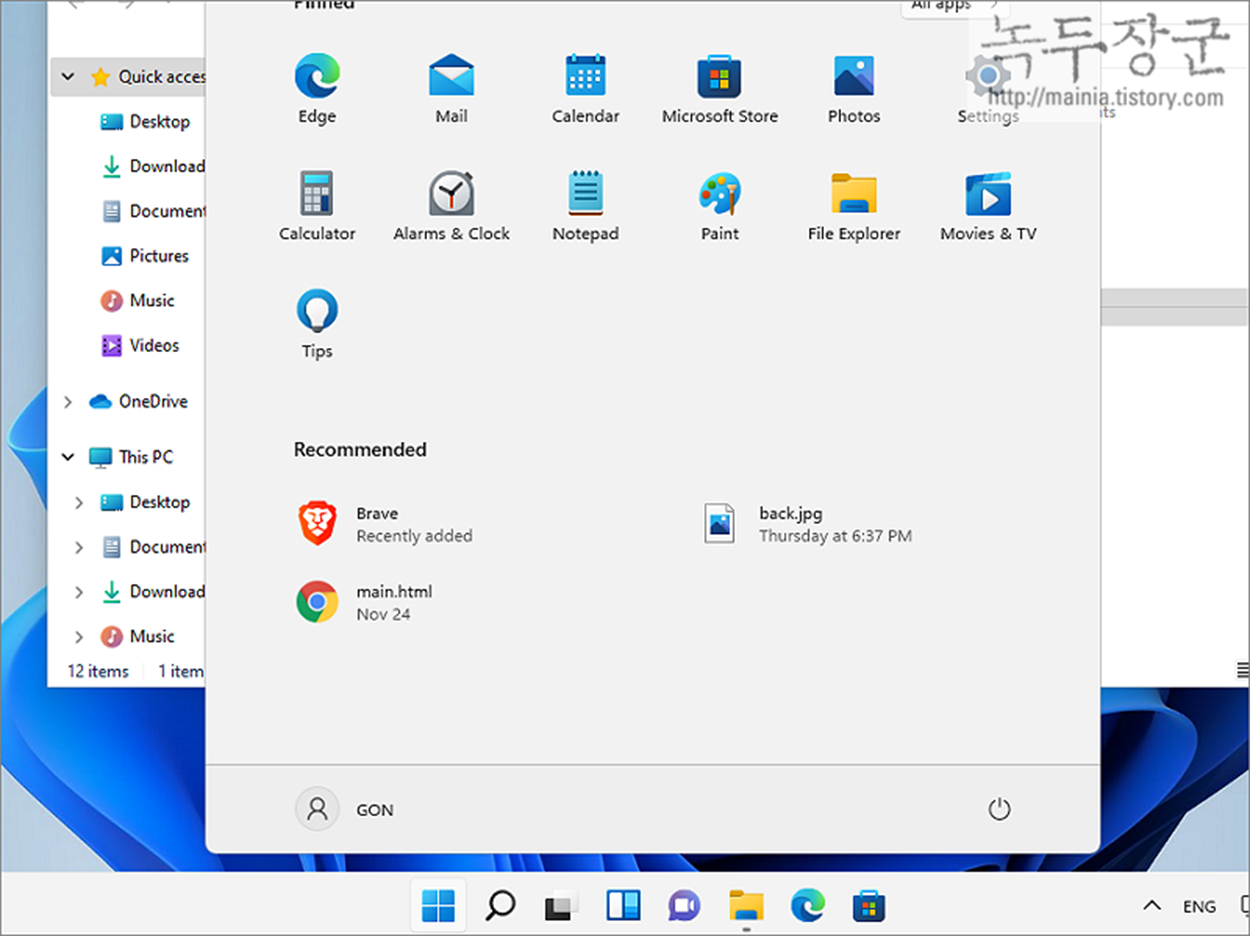This screenshot has height=936, width=1250.
Task: Expand Desktop under This PC
Action: (x=79, y=502)
